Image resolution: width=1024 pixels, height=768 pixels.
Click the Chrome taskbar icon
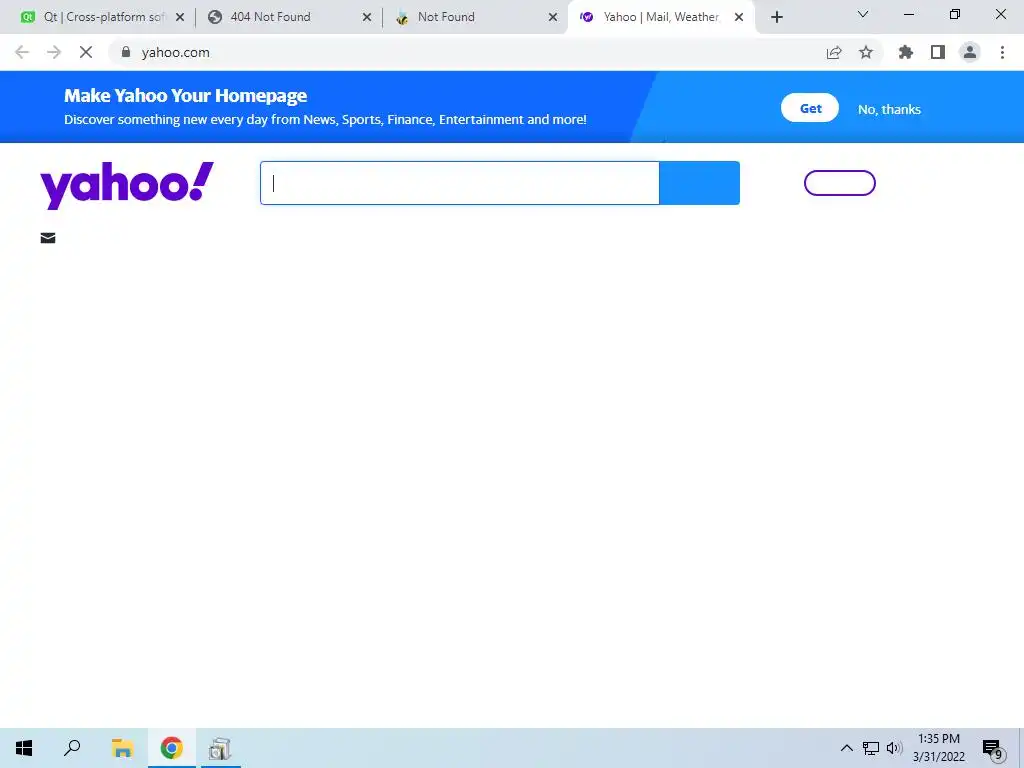tap(172, 748)
